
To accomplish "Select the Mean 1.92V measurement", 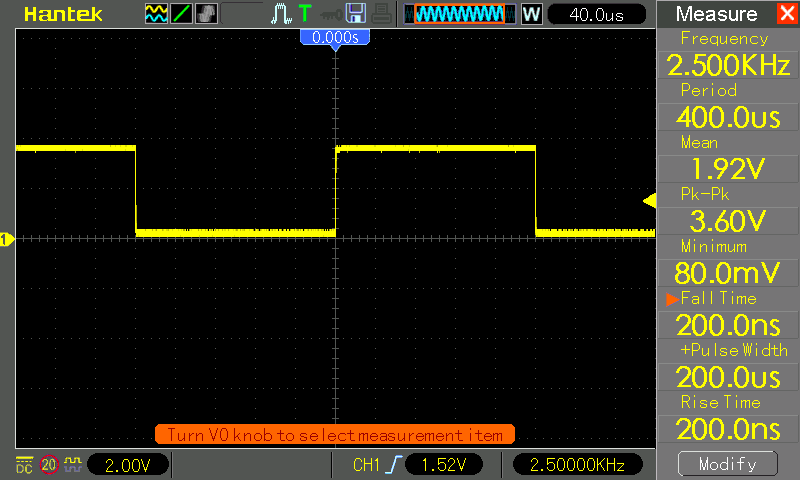I will tap(728, 158).
